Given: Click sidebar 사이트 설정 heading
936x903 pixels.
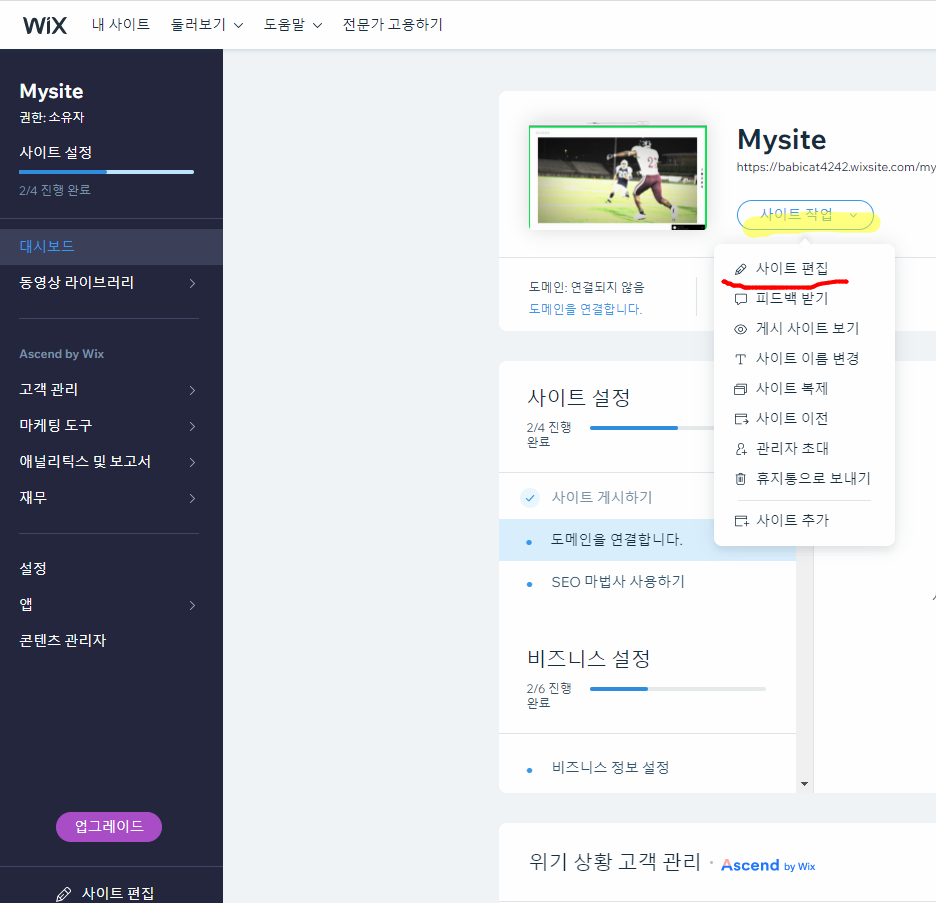Looking at the screenshot, I should pyautogui.click(x=56, y=153).
